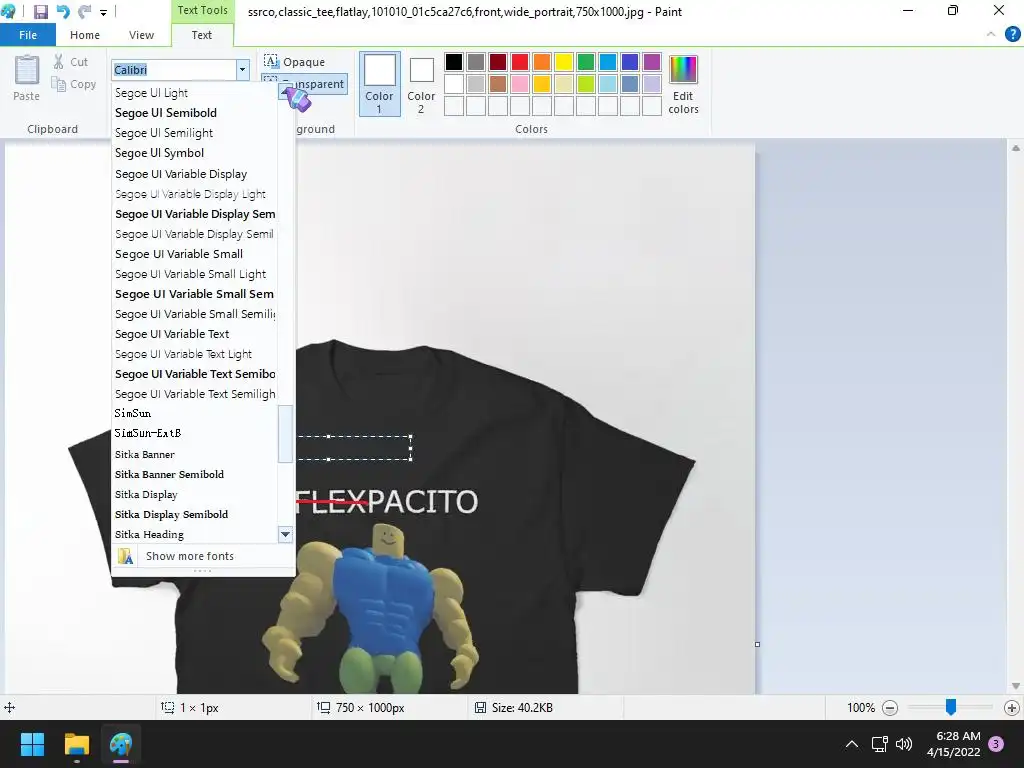Click the Text Tools contextual tab
The height and width of the screenshot is (768, 1024).
click(202, 10)
